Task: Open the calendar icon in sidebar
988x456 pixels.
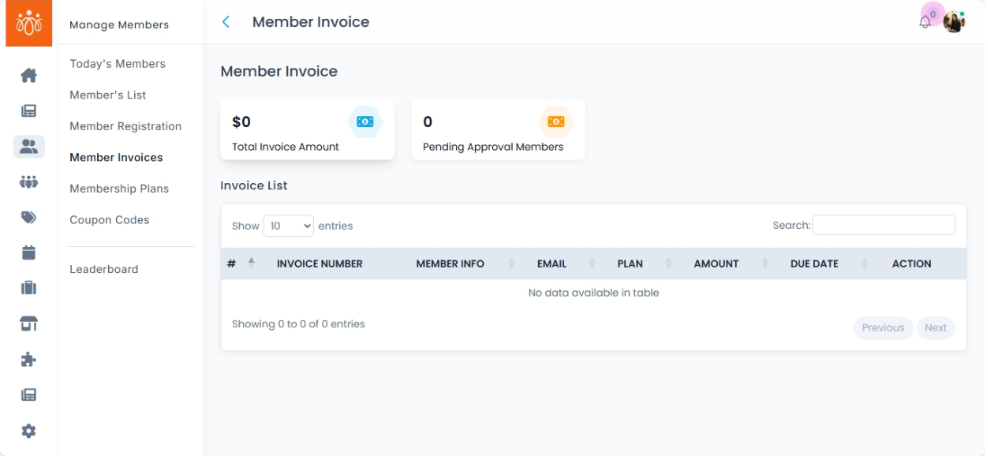Action: (x=29, y=252)
